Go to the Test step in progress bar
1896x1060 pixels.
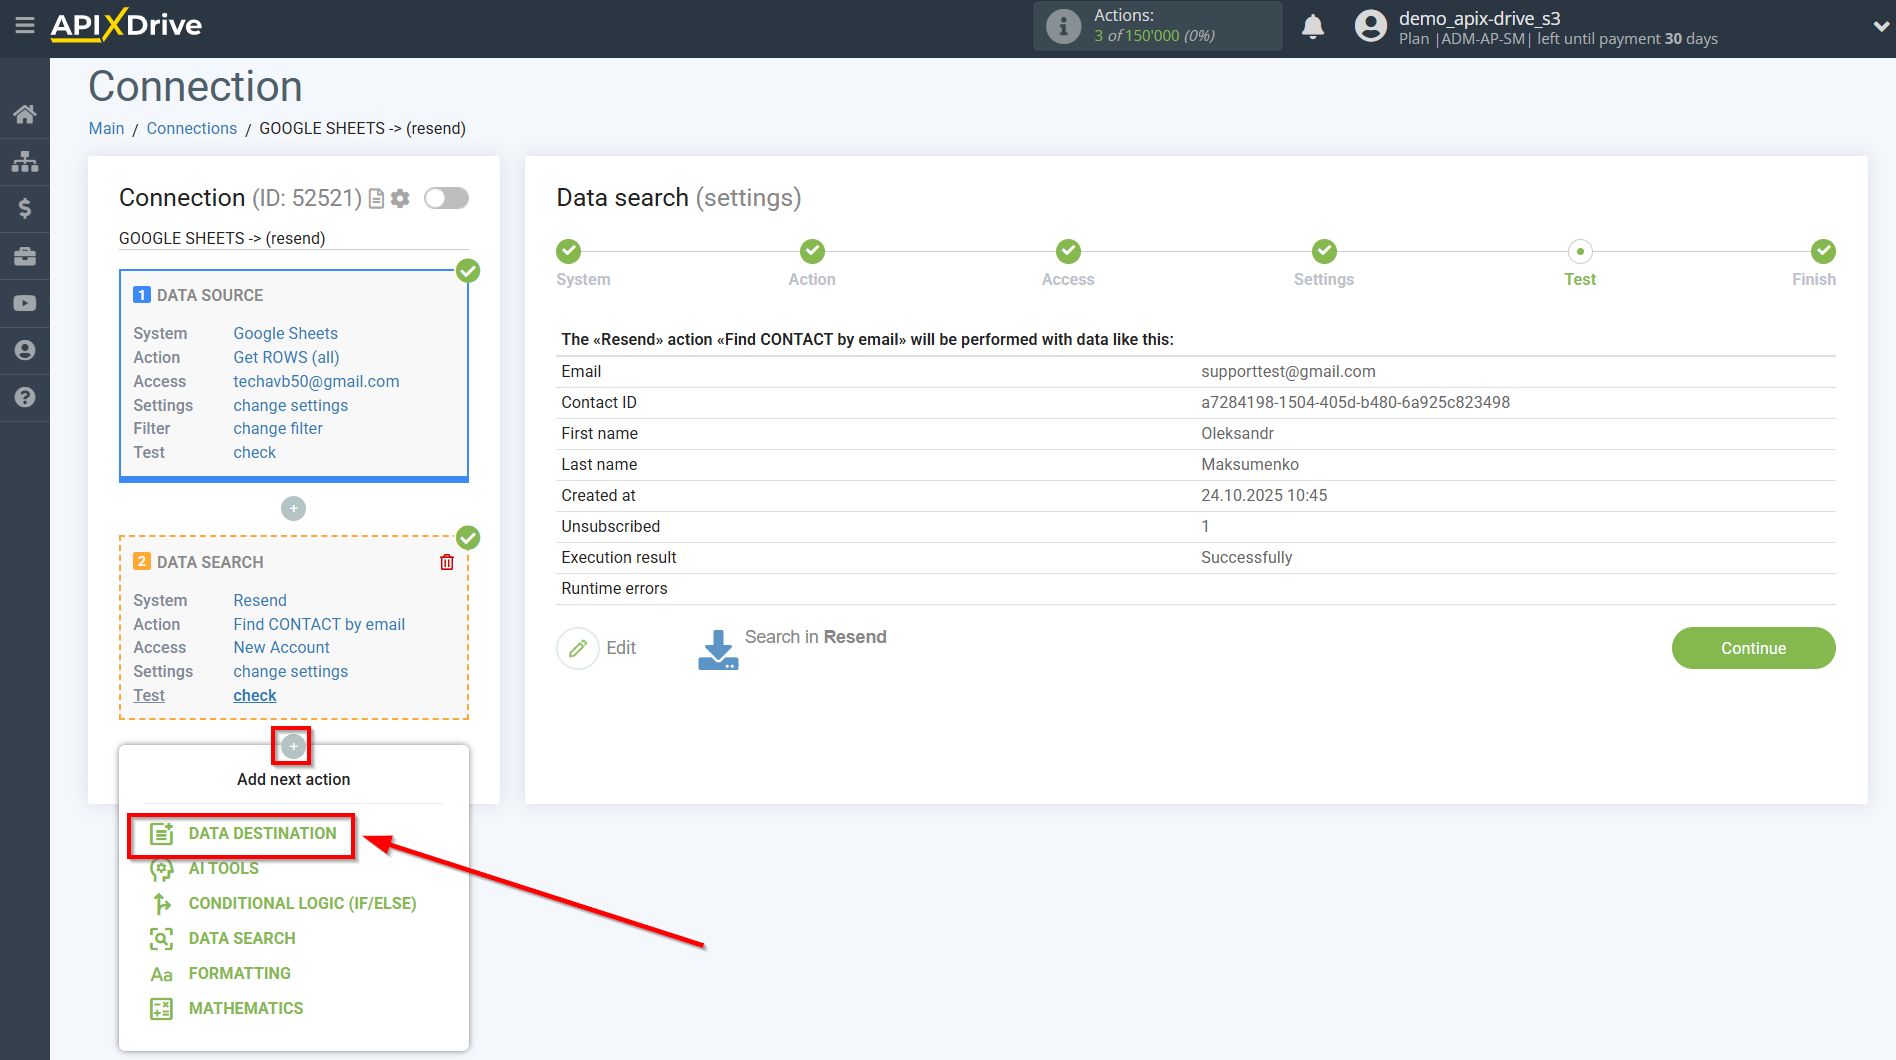tap(1580, 252)
